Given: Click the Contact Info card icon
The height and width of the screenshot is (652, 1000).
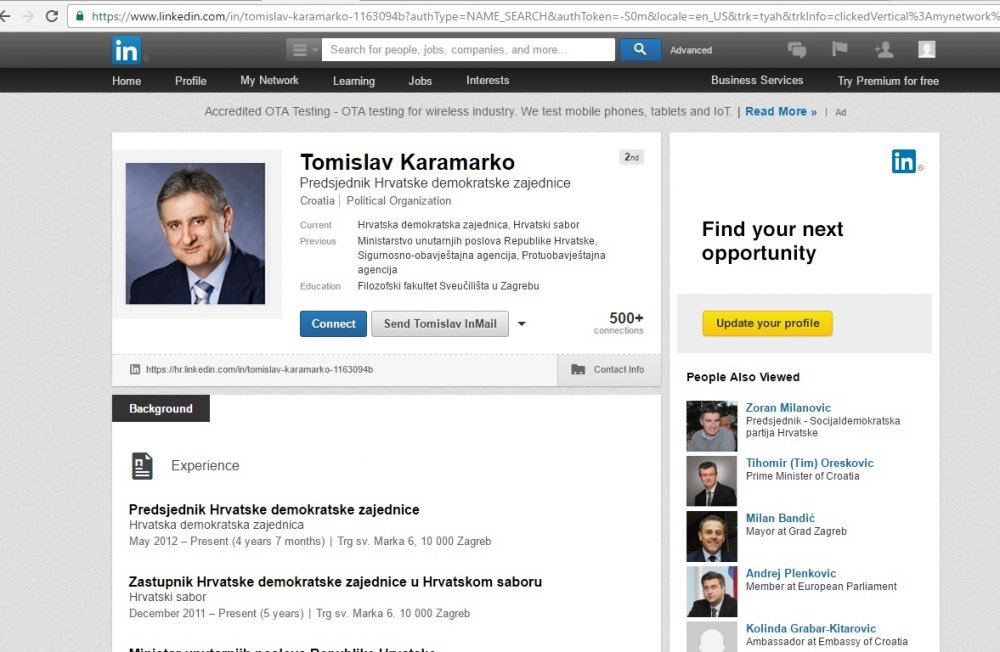Looking at the screenshot, I should 578,369.
